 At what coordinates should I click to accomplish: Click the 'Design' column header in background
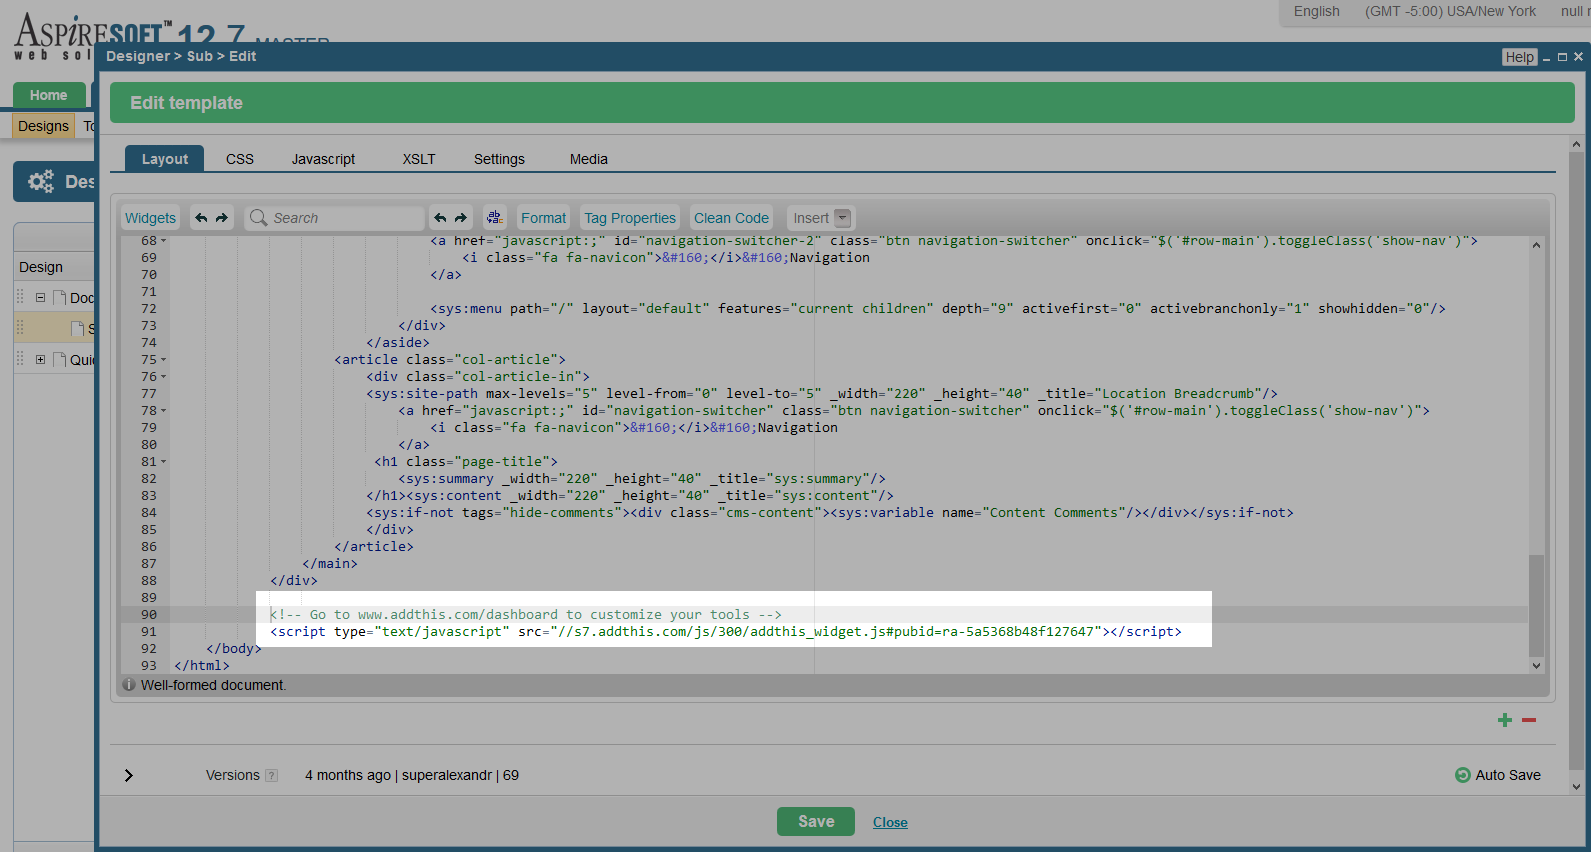coord(41,267)
